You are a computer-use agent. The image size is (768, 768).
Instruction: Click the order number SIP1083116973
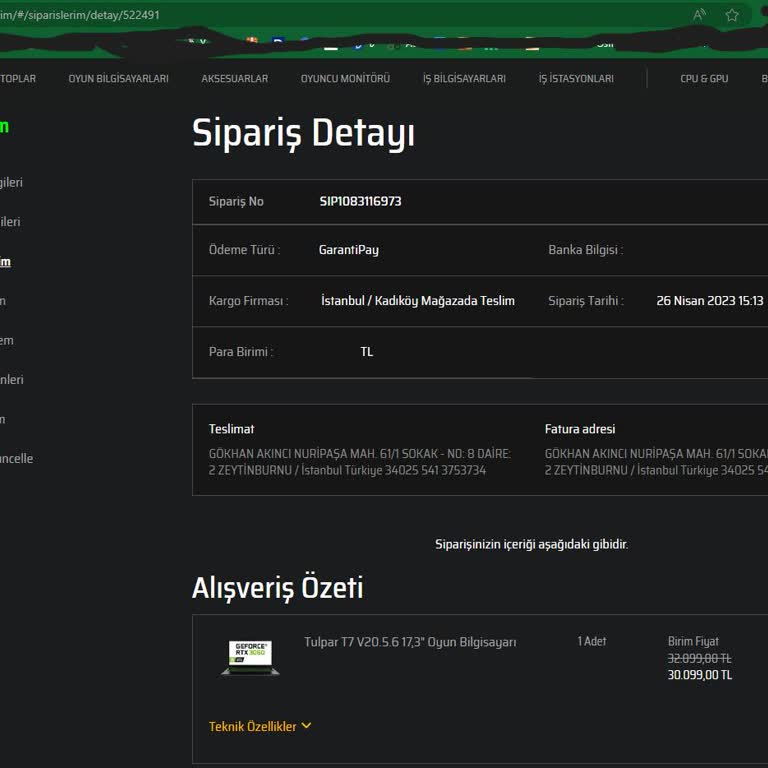360,201
